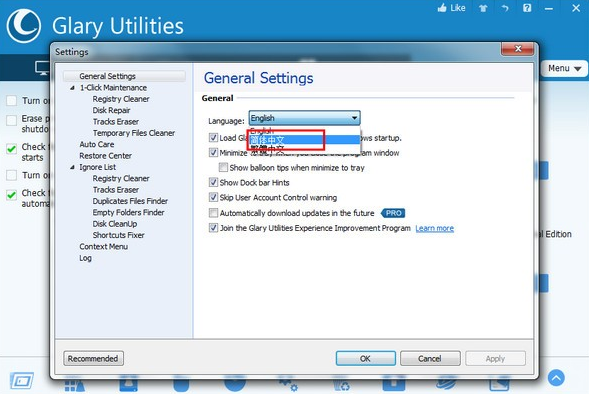Image resolution: width=589 pixels, height=394 pixels.
Task: Toggle Erase privacy on shutdown checkbox
Action: 12,120
